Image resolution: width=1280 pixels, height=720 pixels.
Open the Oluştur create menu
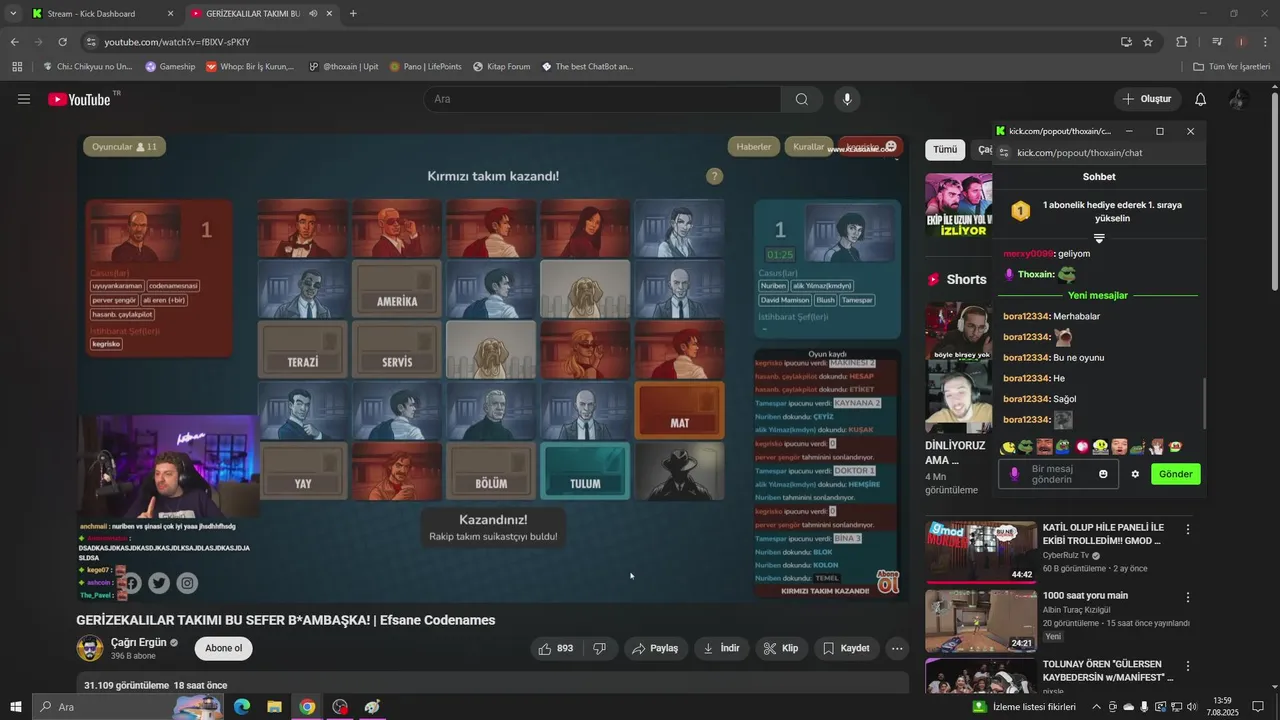[x=1147, y=99]
